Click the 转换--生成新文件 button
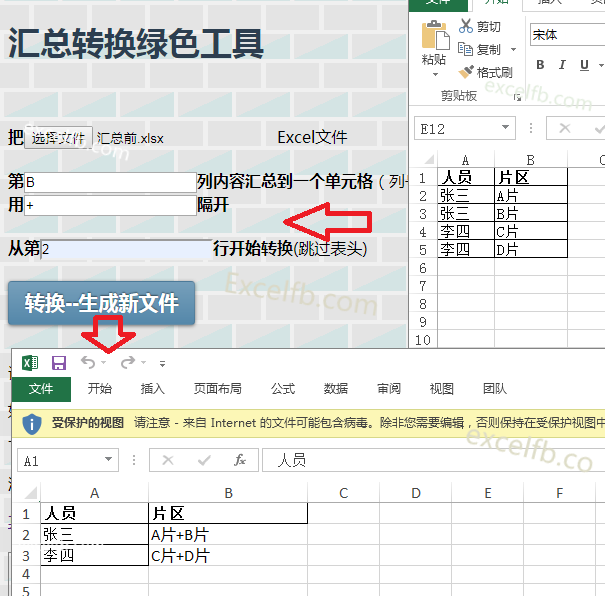The width and height of the screenshot is (605, 596). click(x=101, y=303)
